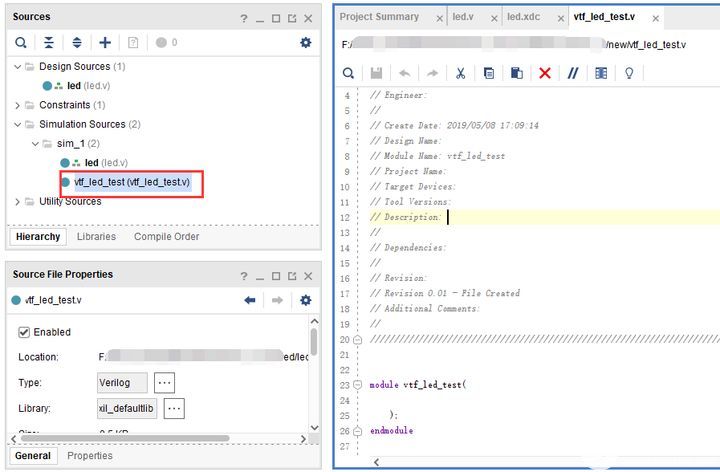The image size is (720, 472).
Task: Open the Properties tab at bottom
Action: point(90,456)
